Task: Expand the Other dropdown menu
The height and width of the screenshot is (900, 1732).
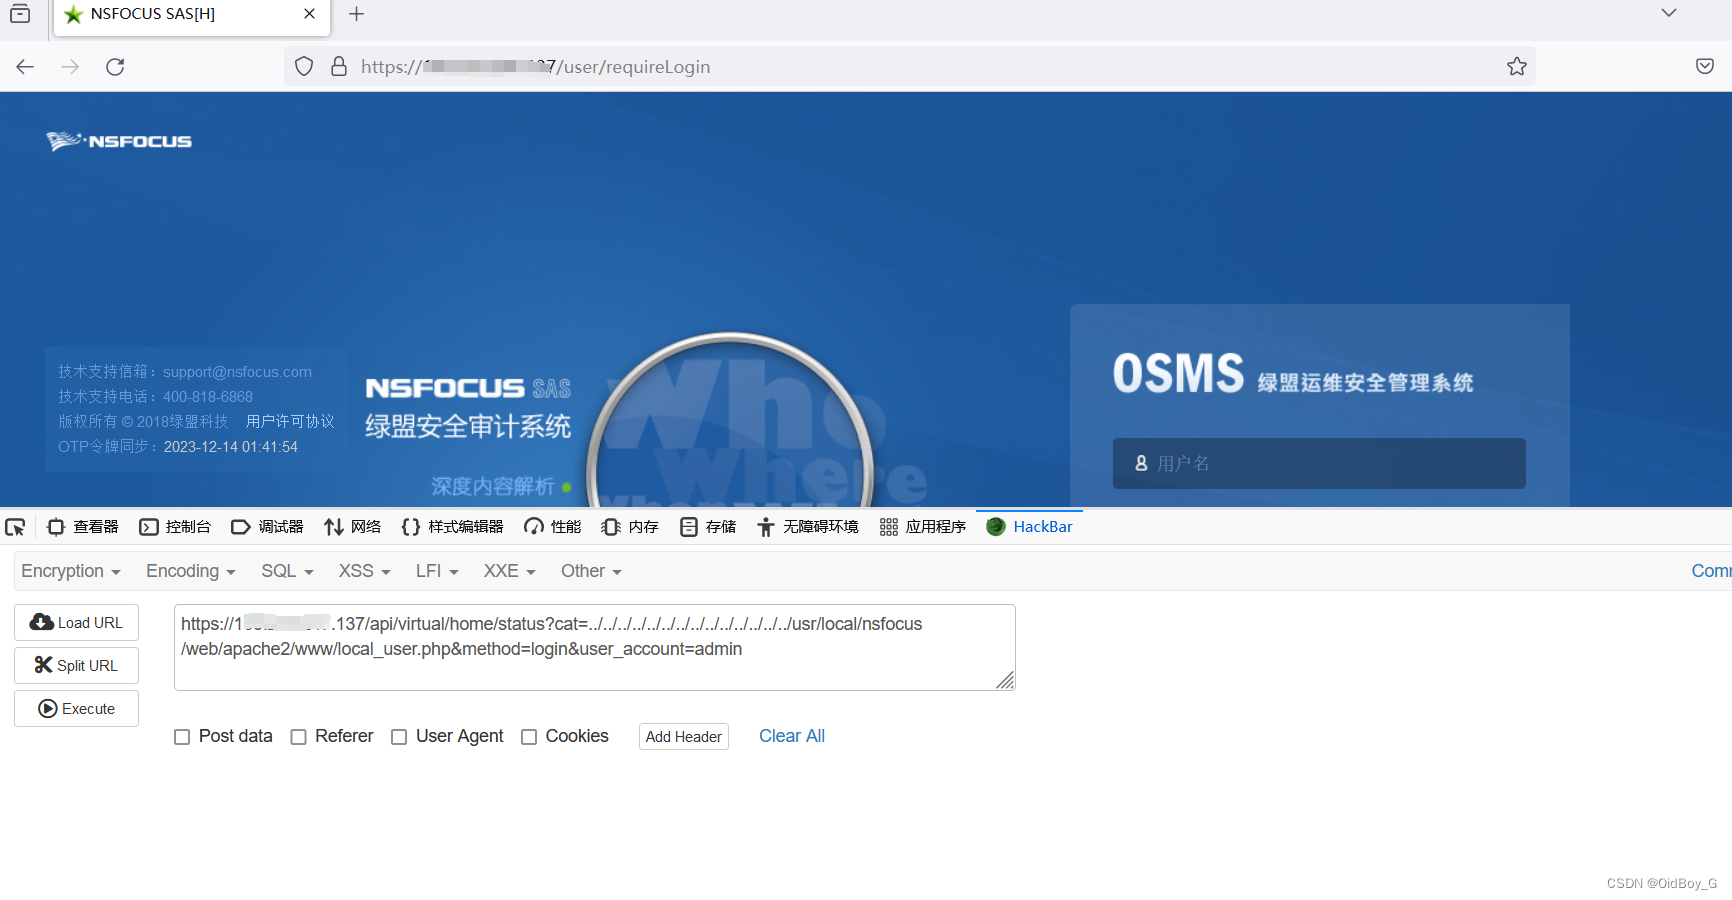Action: (x=591, y=571)
